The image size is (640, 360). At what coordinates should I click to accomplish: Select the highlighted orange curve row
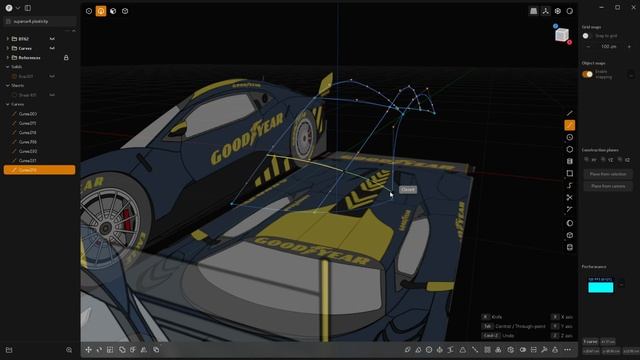[40, 170]
